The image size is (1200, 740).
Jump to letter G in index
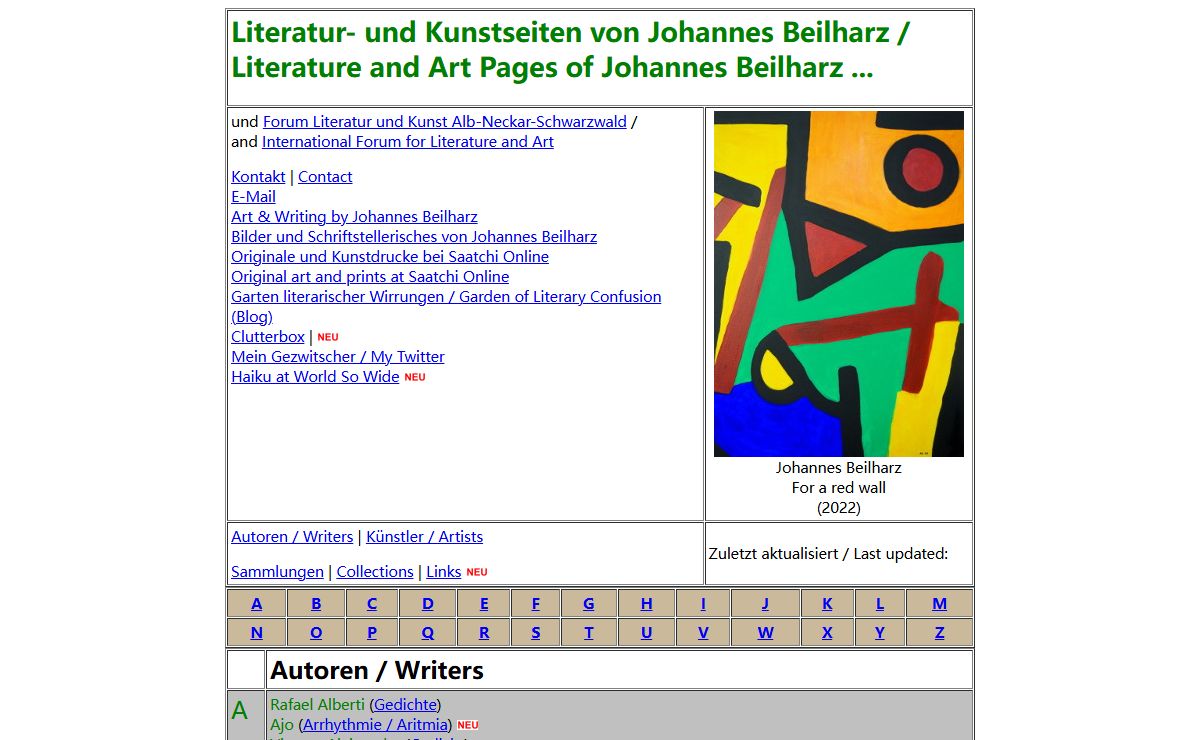pyautogui.click(x=589, y=604)
